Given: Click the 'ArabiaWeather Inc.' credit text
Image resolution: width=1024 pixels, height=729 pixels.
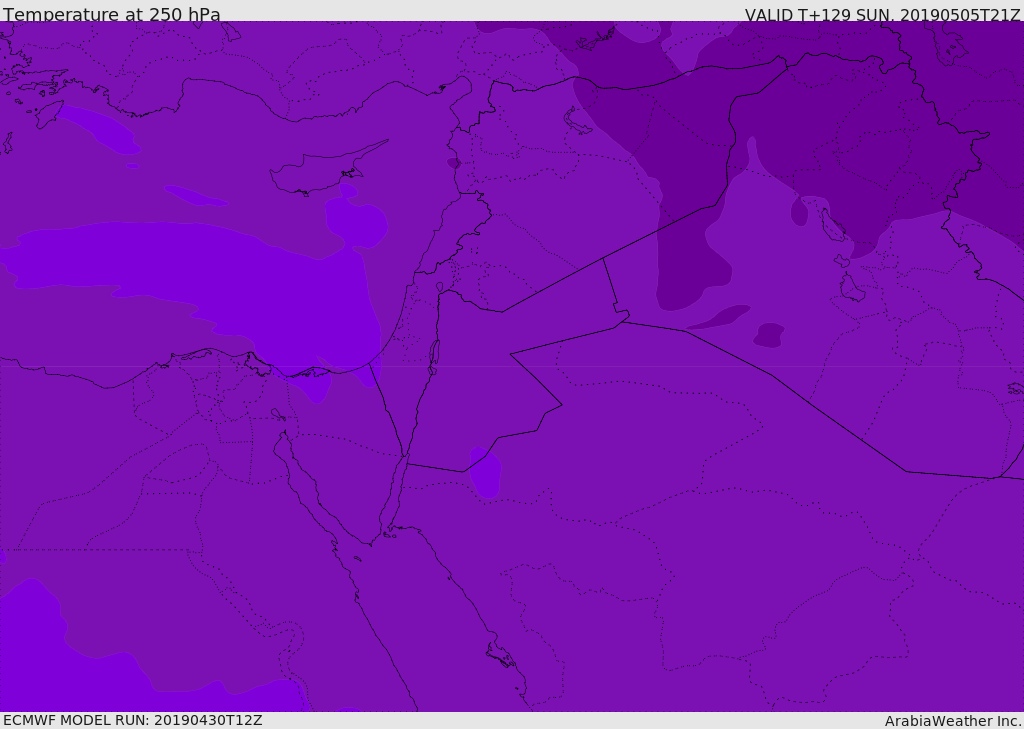Looking at the screenshot, I should 953,721.
